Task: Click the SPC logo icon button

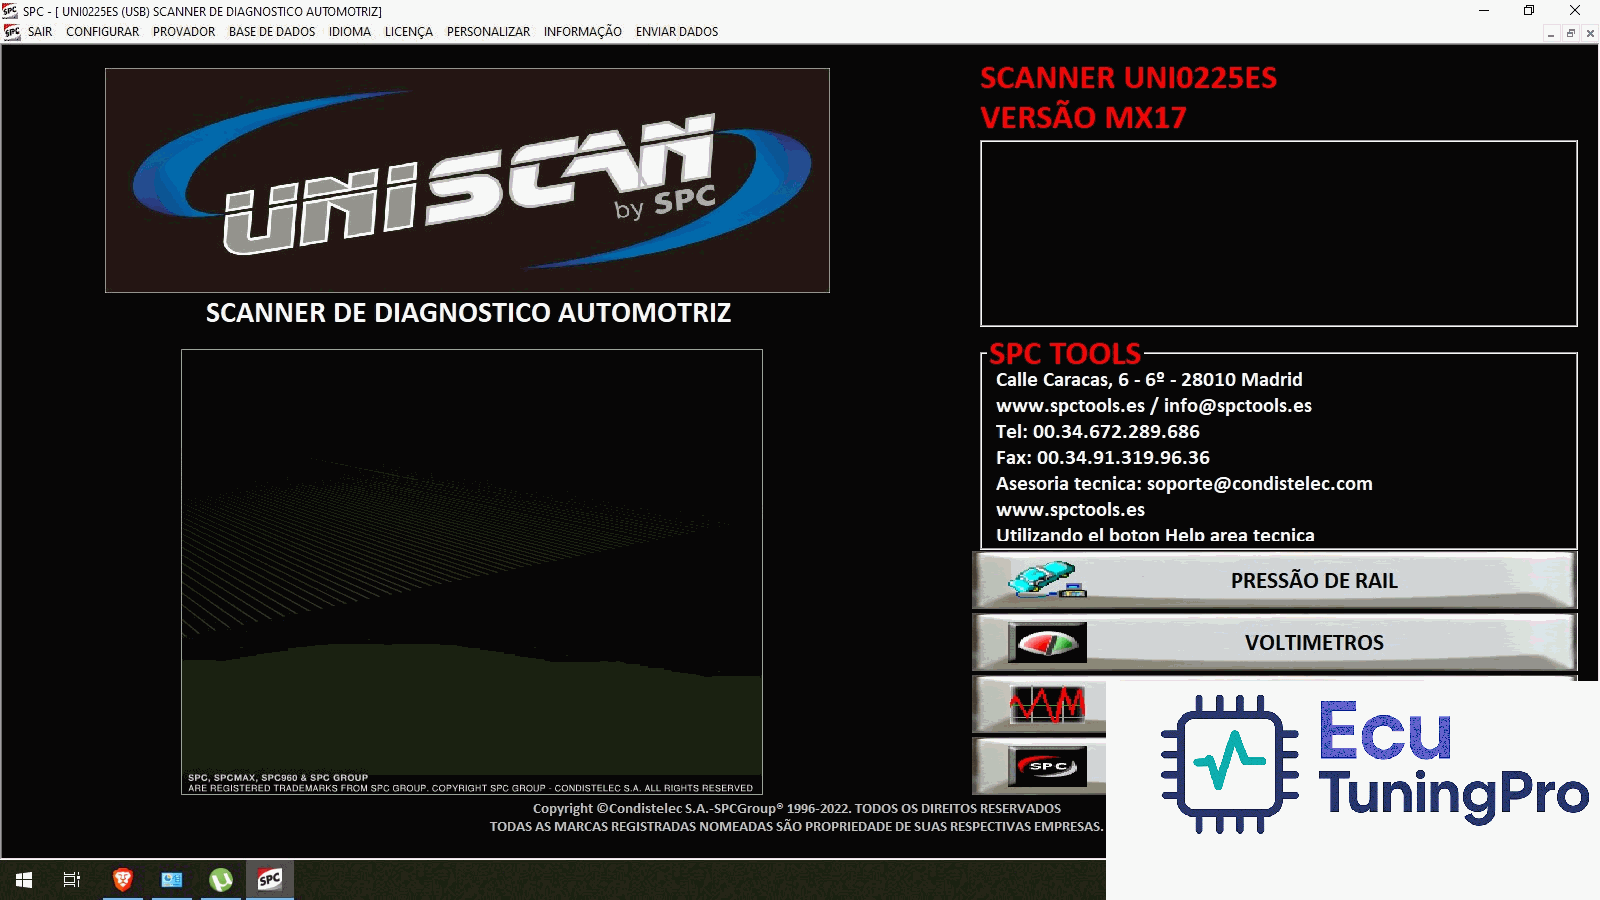Action: click(x=1046, y=767)
